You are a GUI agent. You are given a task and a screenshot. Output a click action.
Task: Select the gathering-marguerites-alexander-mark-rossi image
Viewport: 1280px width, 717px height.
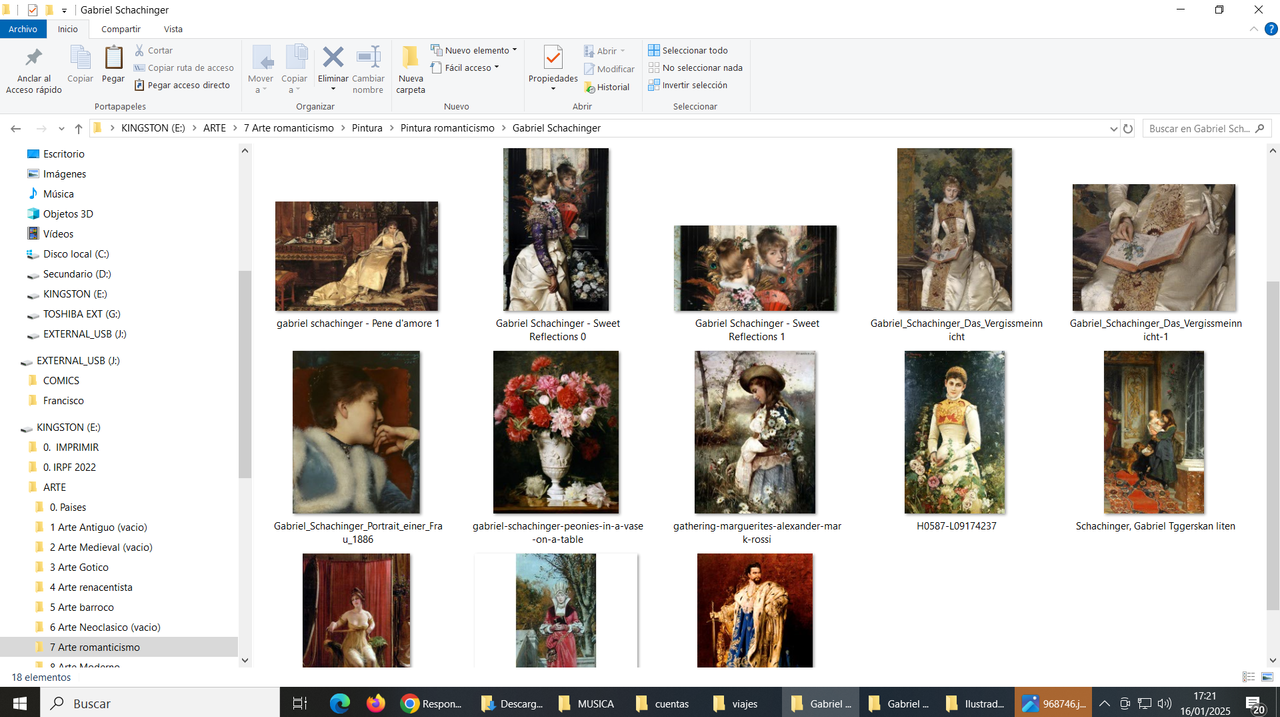click(x=755, y=432)
